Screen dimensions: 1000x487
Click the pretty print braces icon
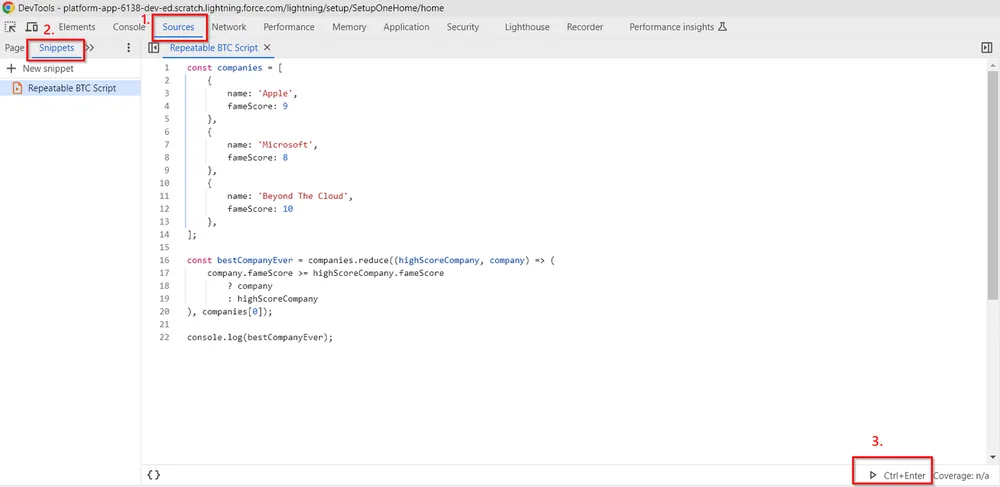coord(153,475)
